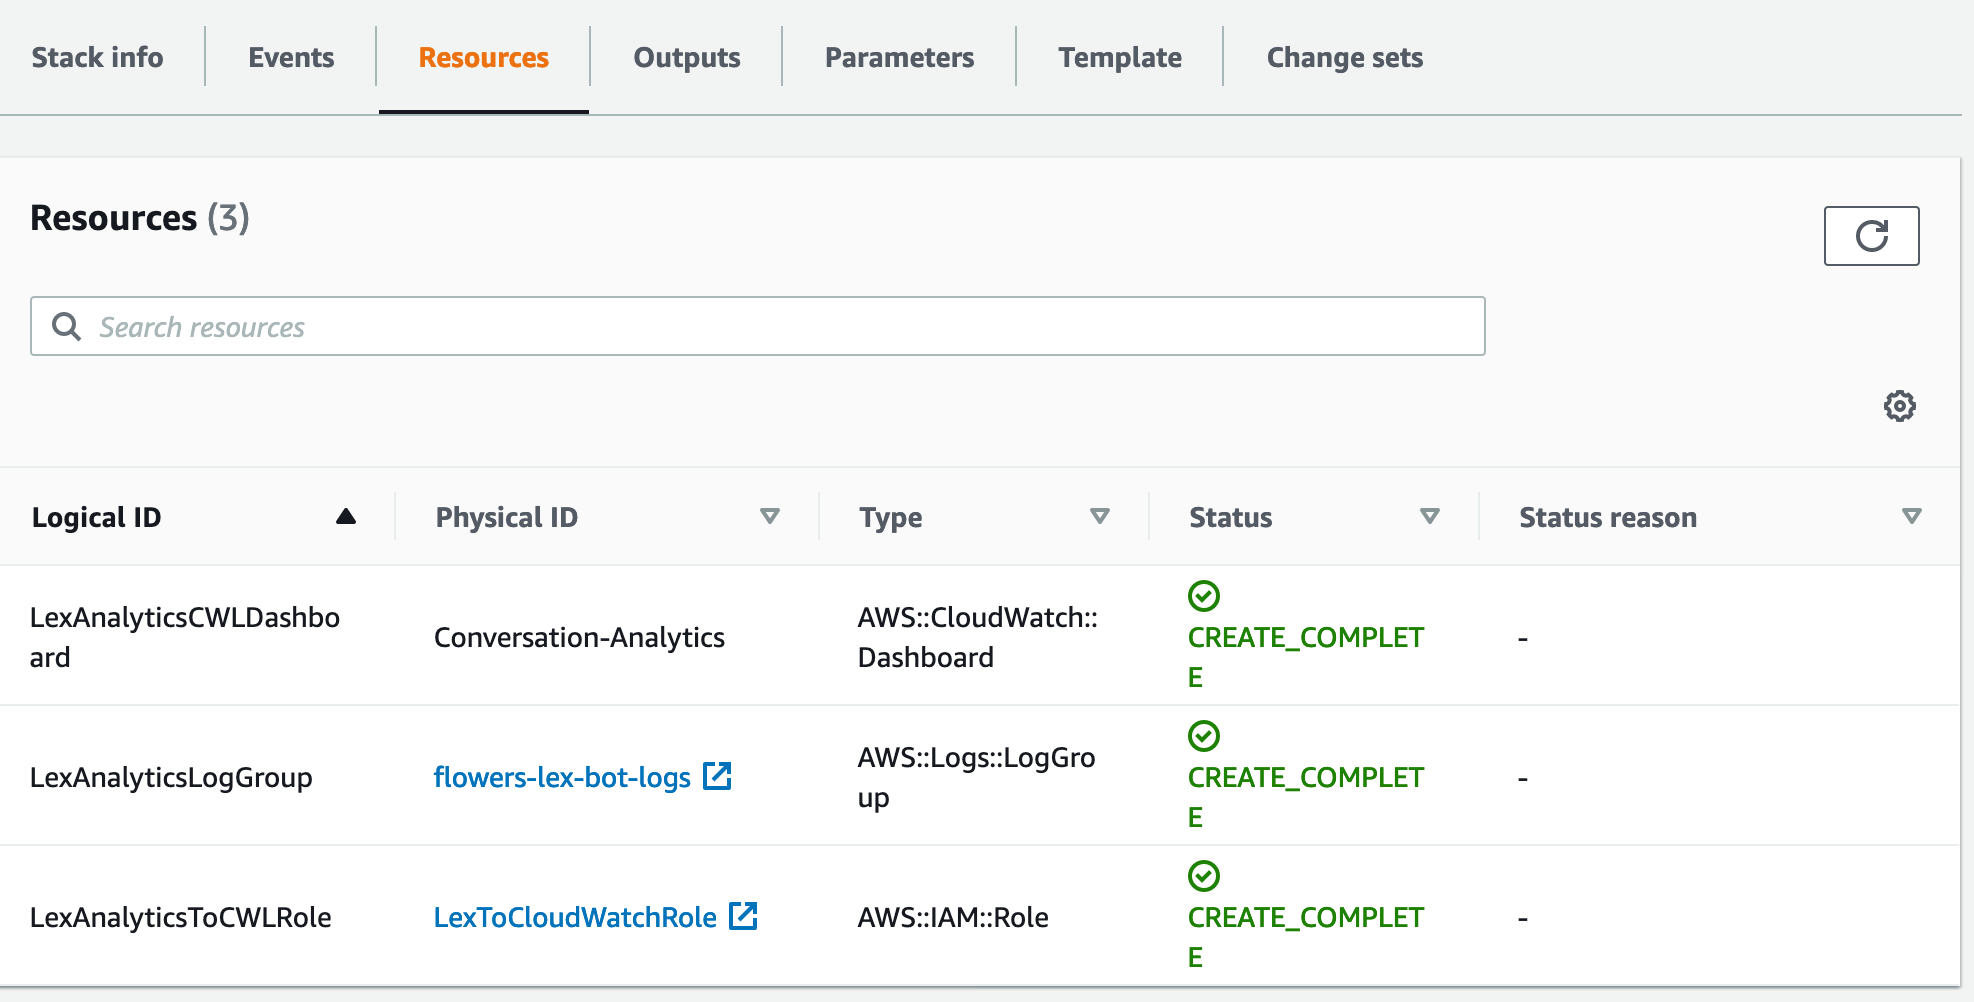This screenshot has height=1002, width=1974.
Task: Select the Outputs tab
Action: click(686, 57)
